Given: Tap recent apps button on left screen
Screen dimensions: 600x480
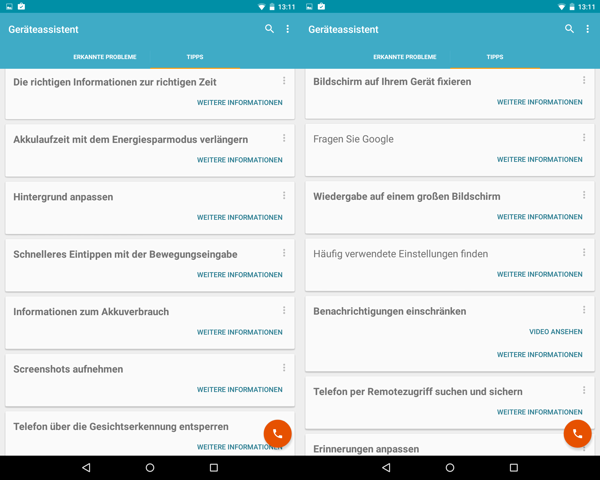Looking at the screenshot, I should 214,467.
